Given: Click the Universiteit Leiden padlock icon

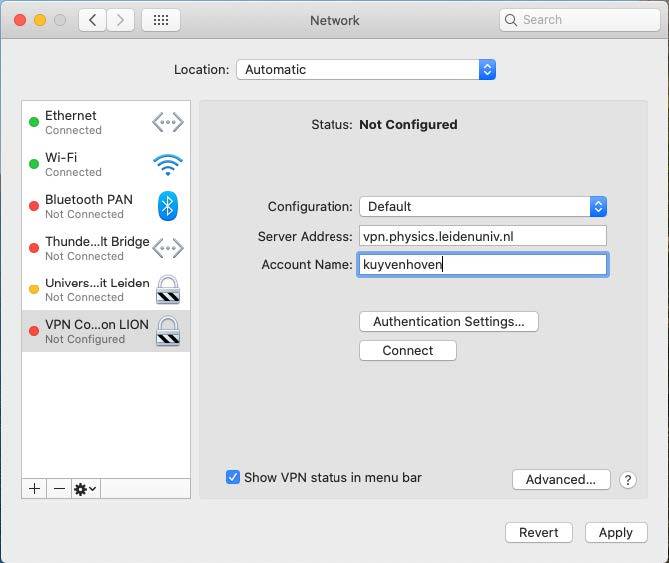Looking at the screenshot, I should (x=168, y=290).
